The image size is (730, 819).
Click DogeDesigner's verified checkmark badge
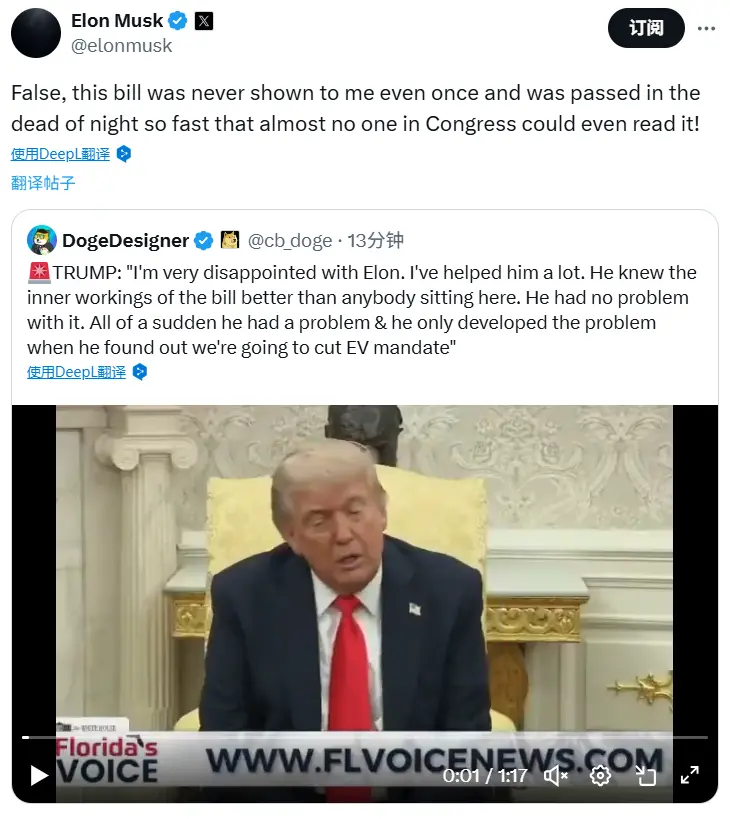click(x=204, y=240)
